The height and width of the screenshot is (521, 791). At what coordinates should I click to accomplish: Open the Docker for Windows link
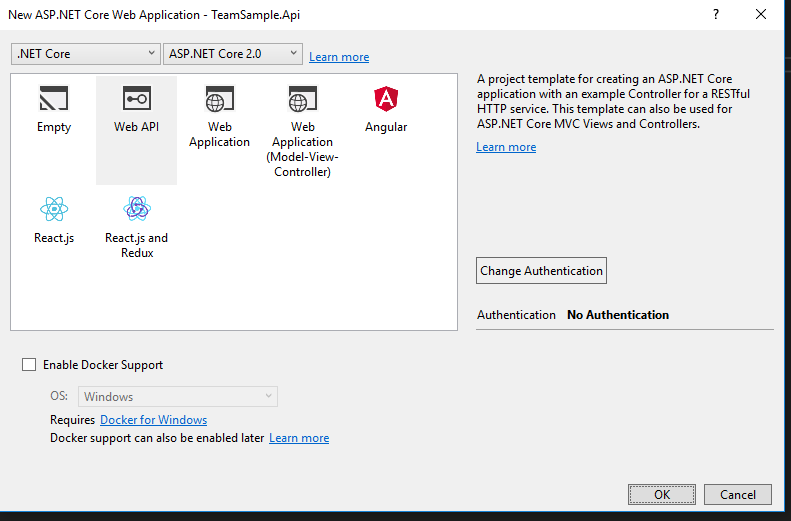pyautogui.click(x=153, y=420)
